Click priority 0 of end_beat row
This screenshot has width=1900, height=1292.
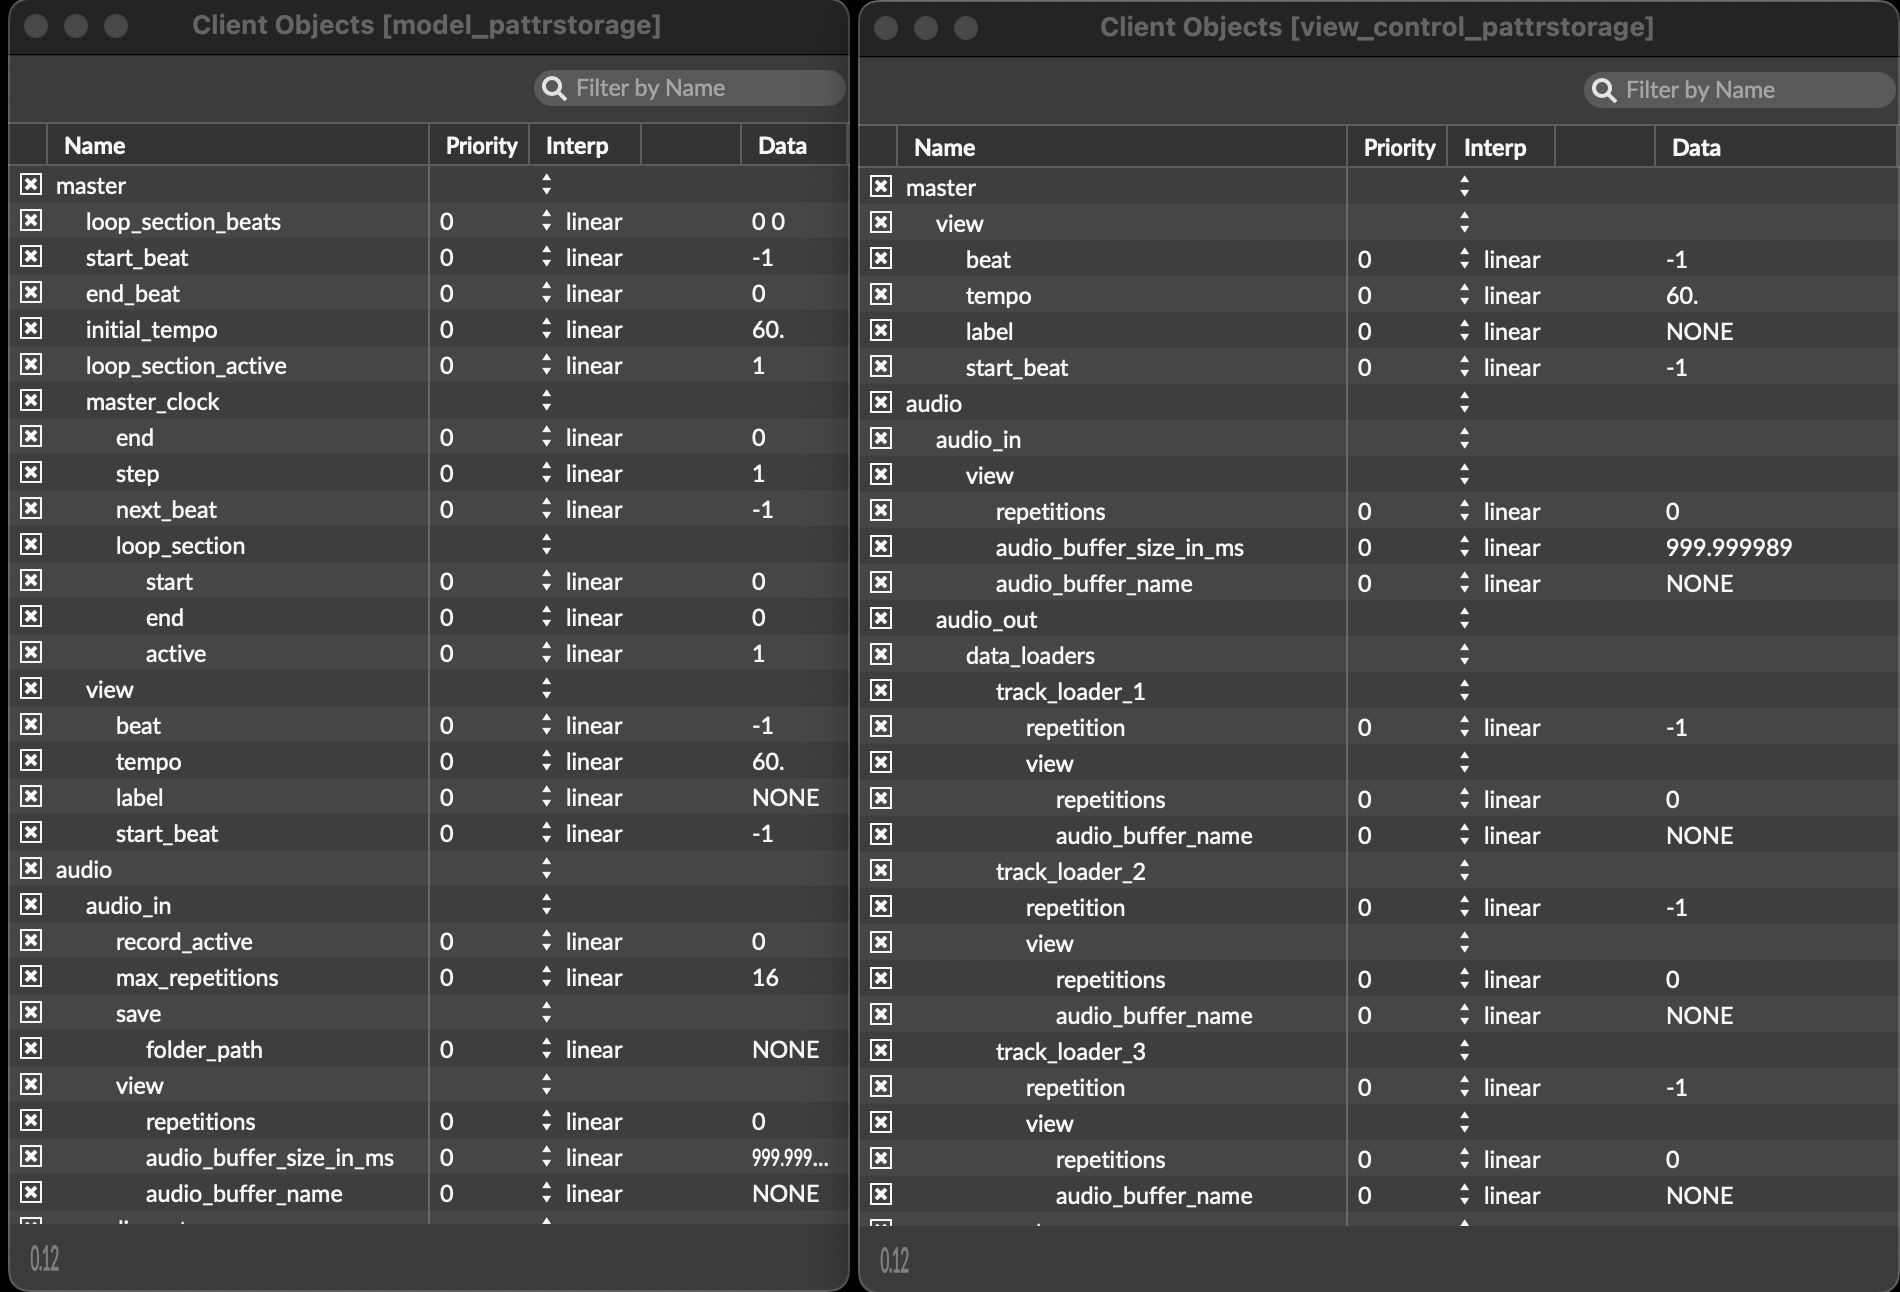[446, 293]
